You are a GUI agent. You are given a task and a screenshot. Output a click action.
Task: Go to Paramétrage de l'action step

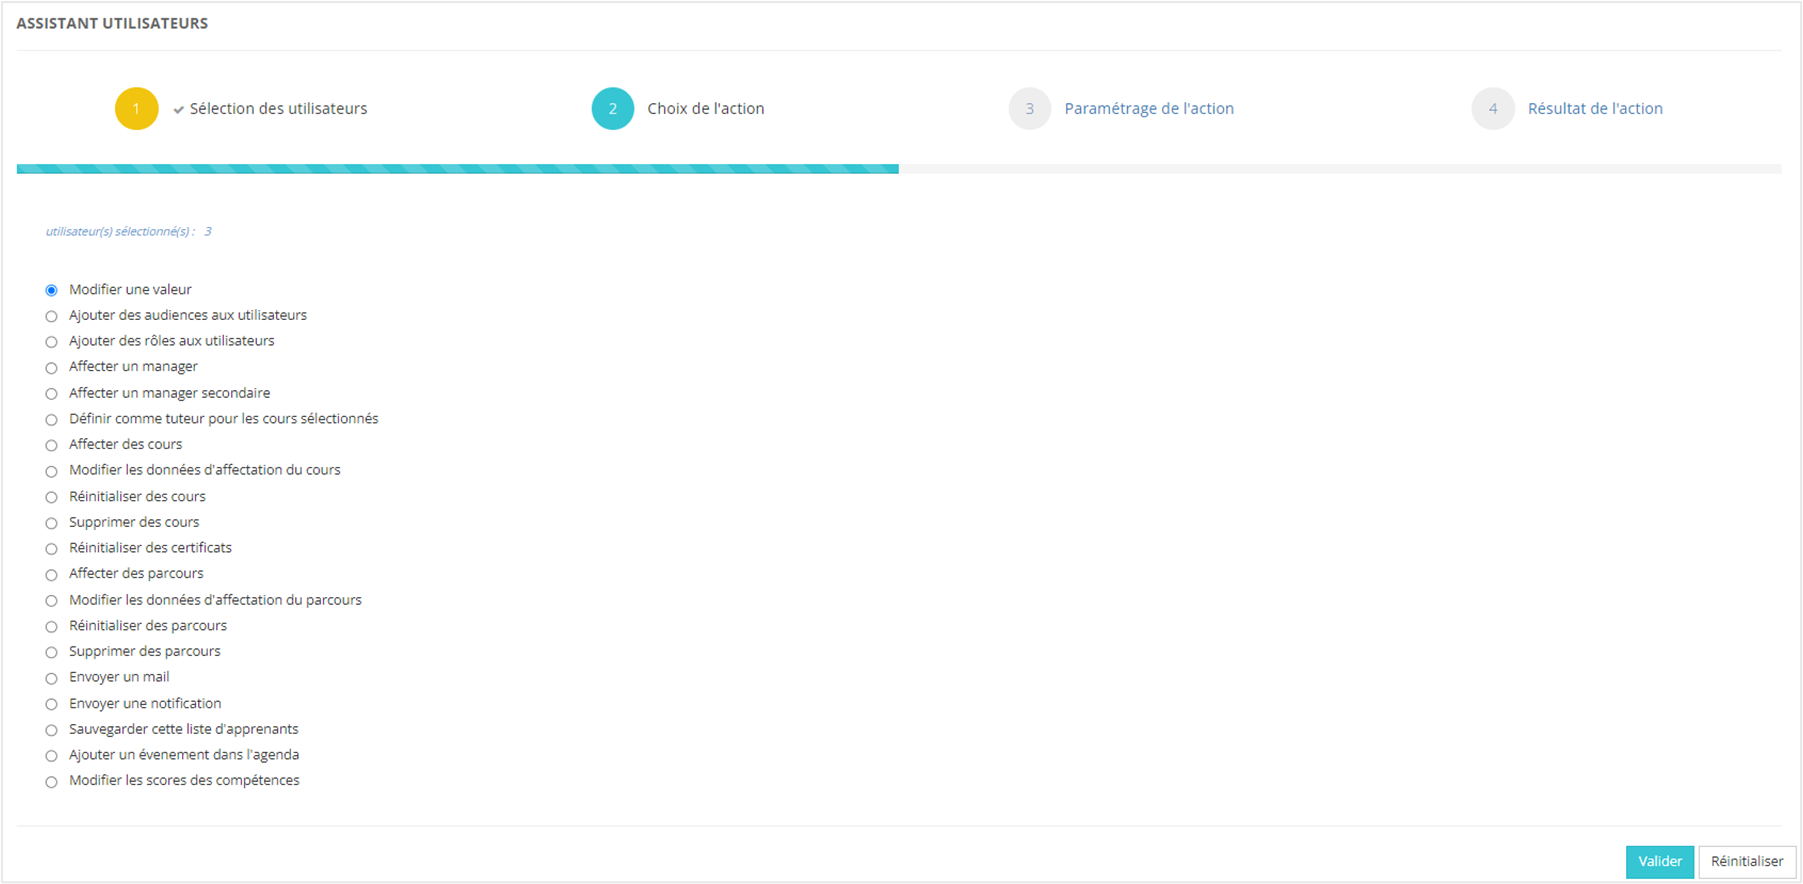coord(1148,109)
